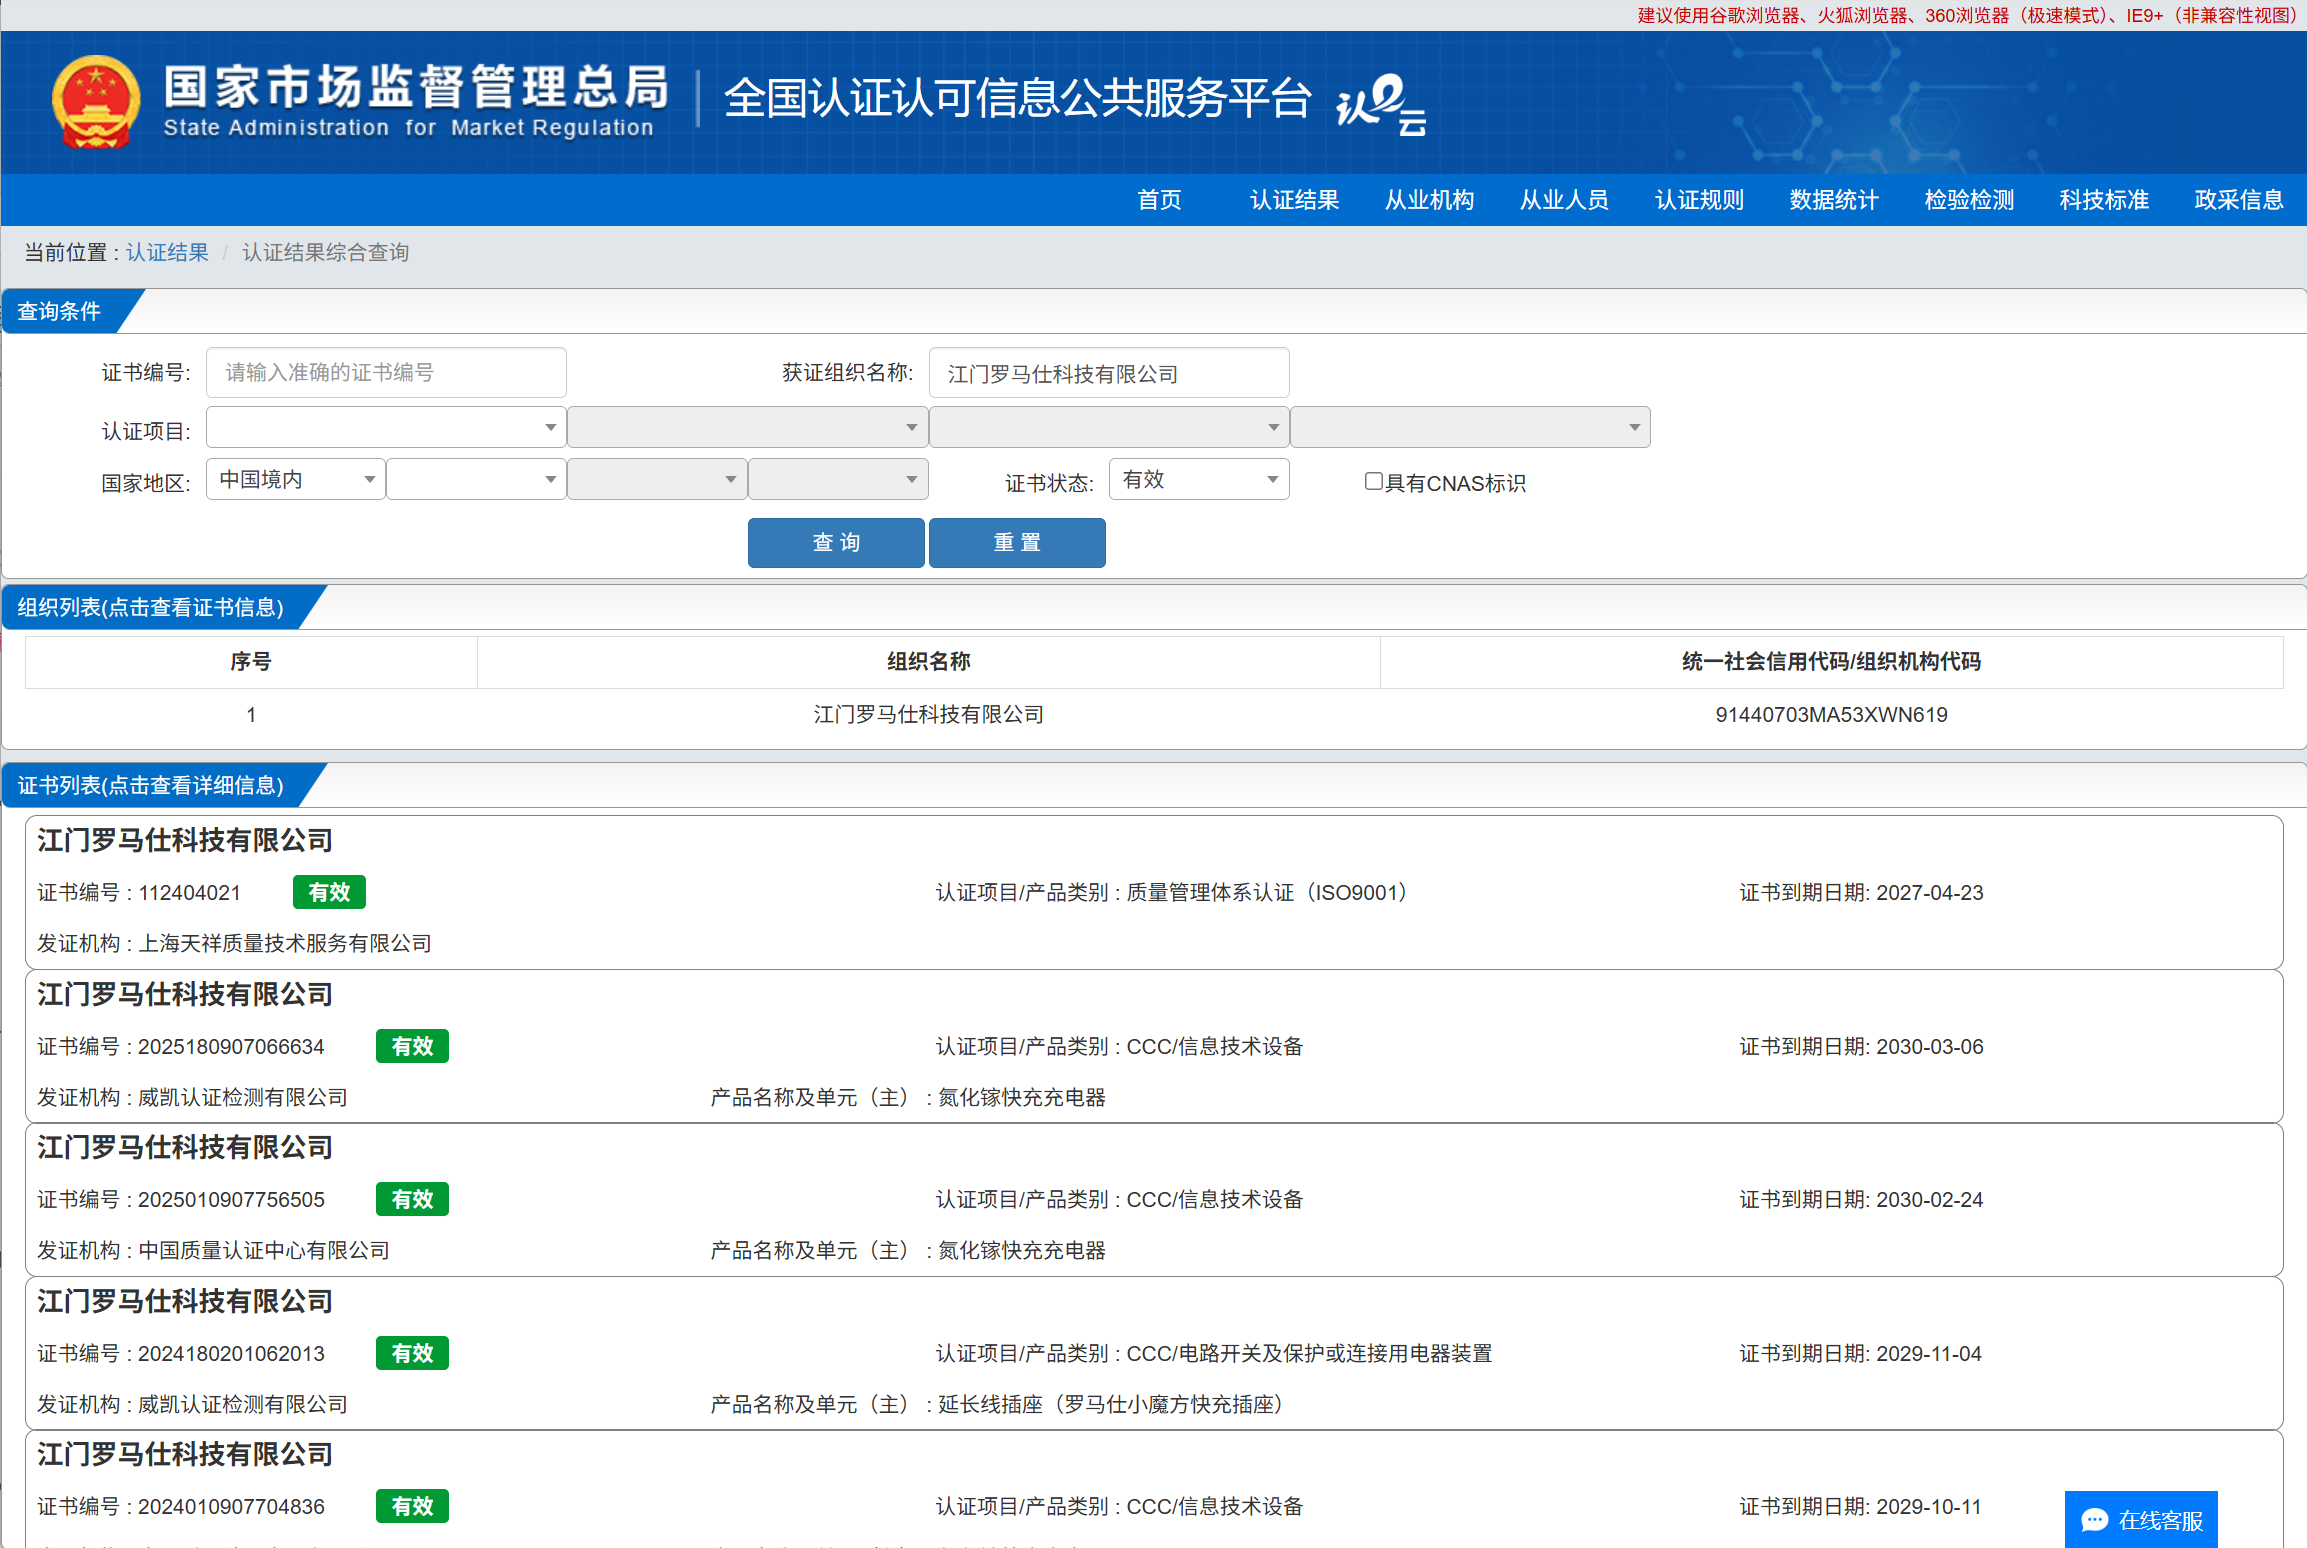This screenshot has height=1548, width=2307.
Task: Open the 中国境内 country dropdown
Action: [295, 479]
